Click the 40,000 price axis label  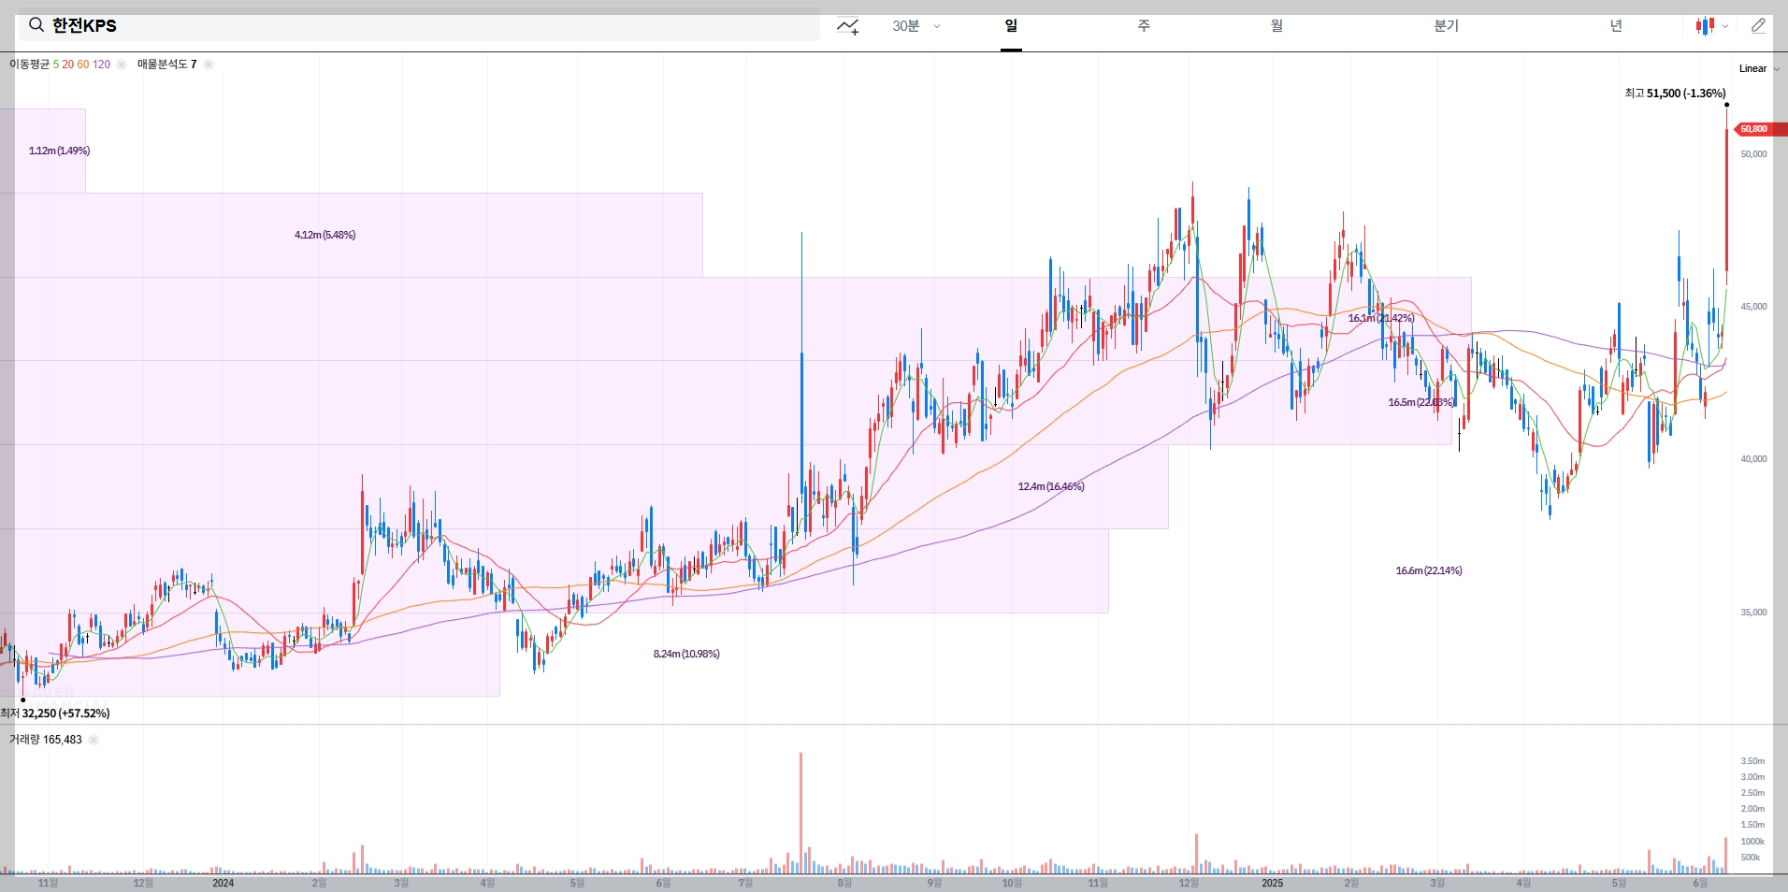pyautogui.click(x=1754, y=459)
